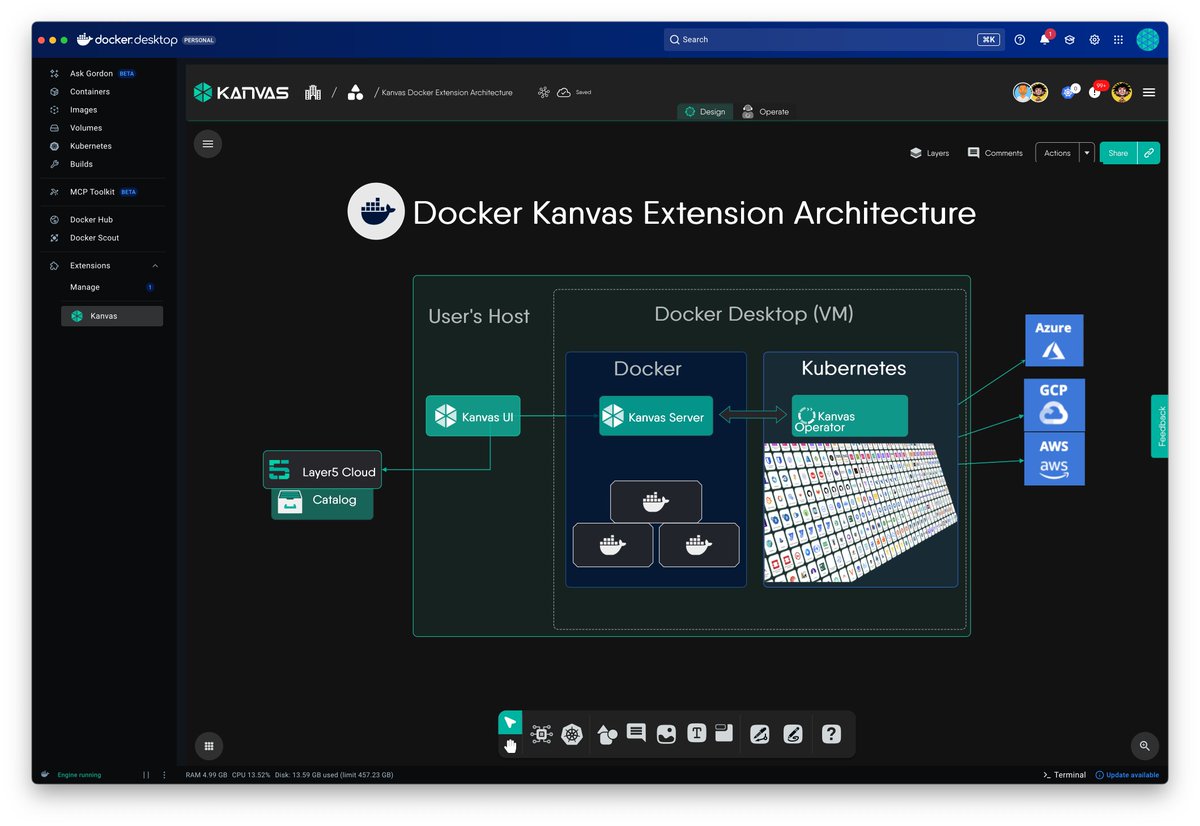The height and width of the screenshot is (826, 1200).
Task: Click the Kanvas logo in header
Action: click(x=241, y=92)
